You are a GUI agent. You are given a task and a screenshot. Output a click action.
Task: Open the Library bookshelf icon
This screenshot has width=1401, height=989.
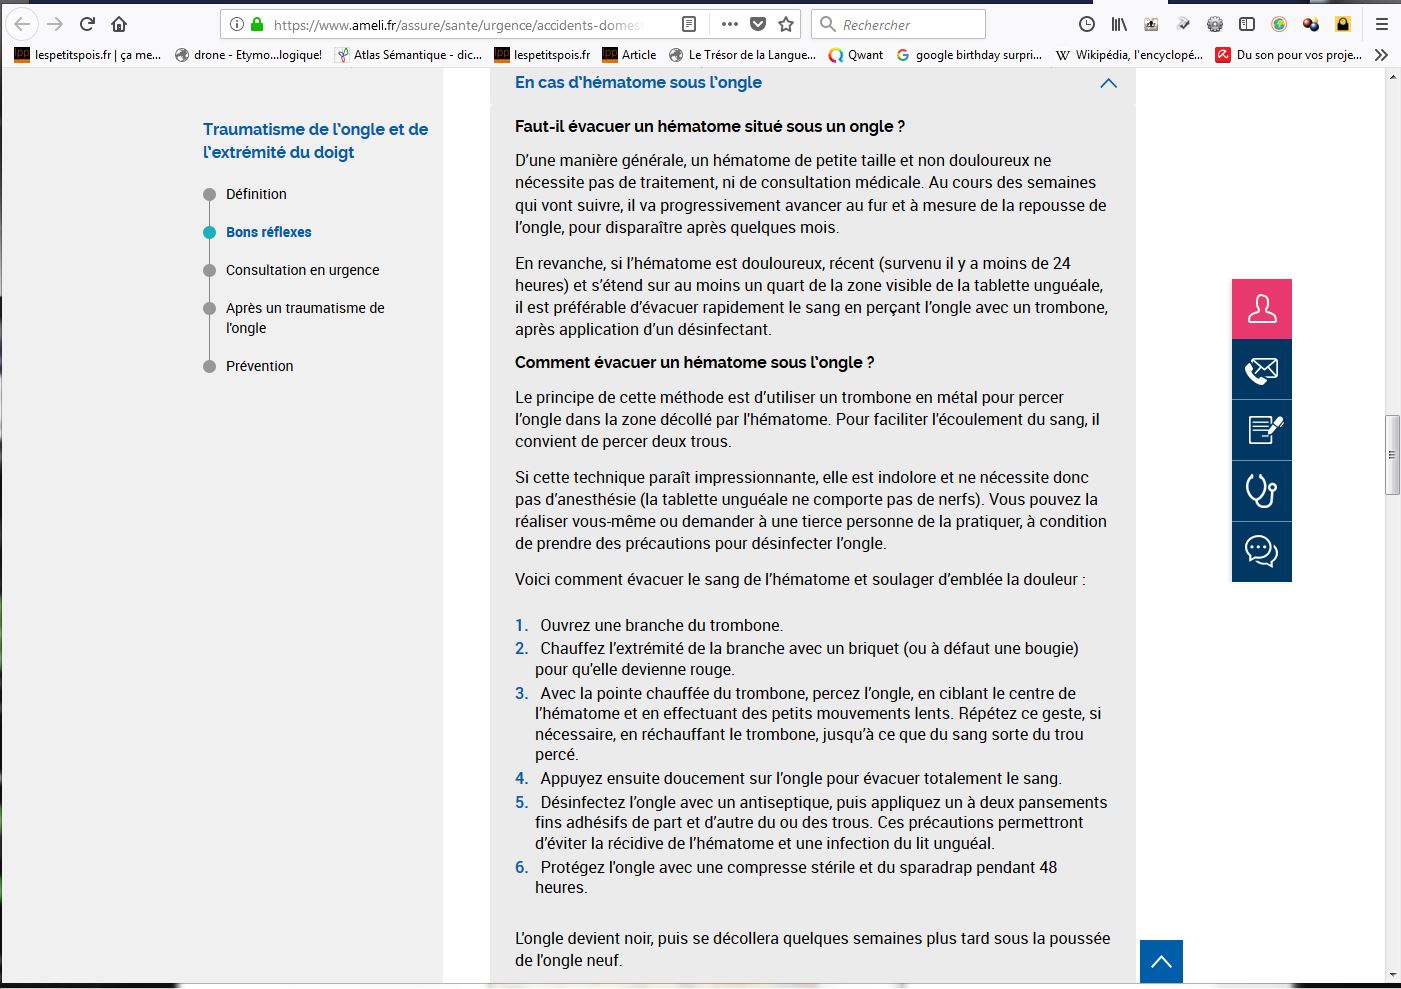[1119, 24]
